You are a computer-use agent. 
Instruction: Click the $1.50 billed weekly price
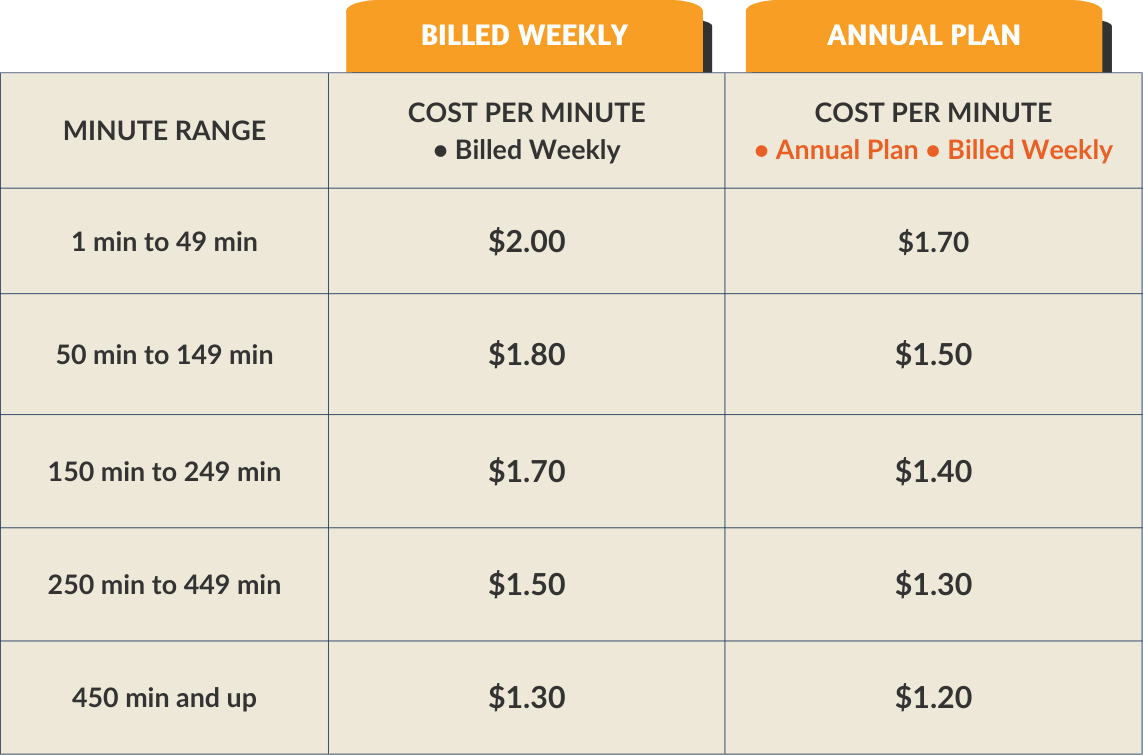[x=526, y=584]
